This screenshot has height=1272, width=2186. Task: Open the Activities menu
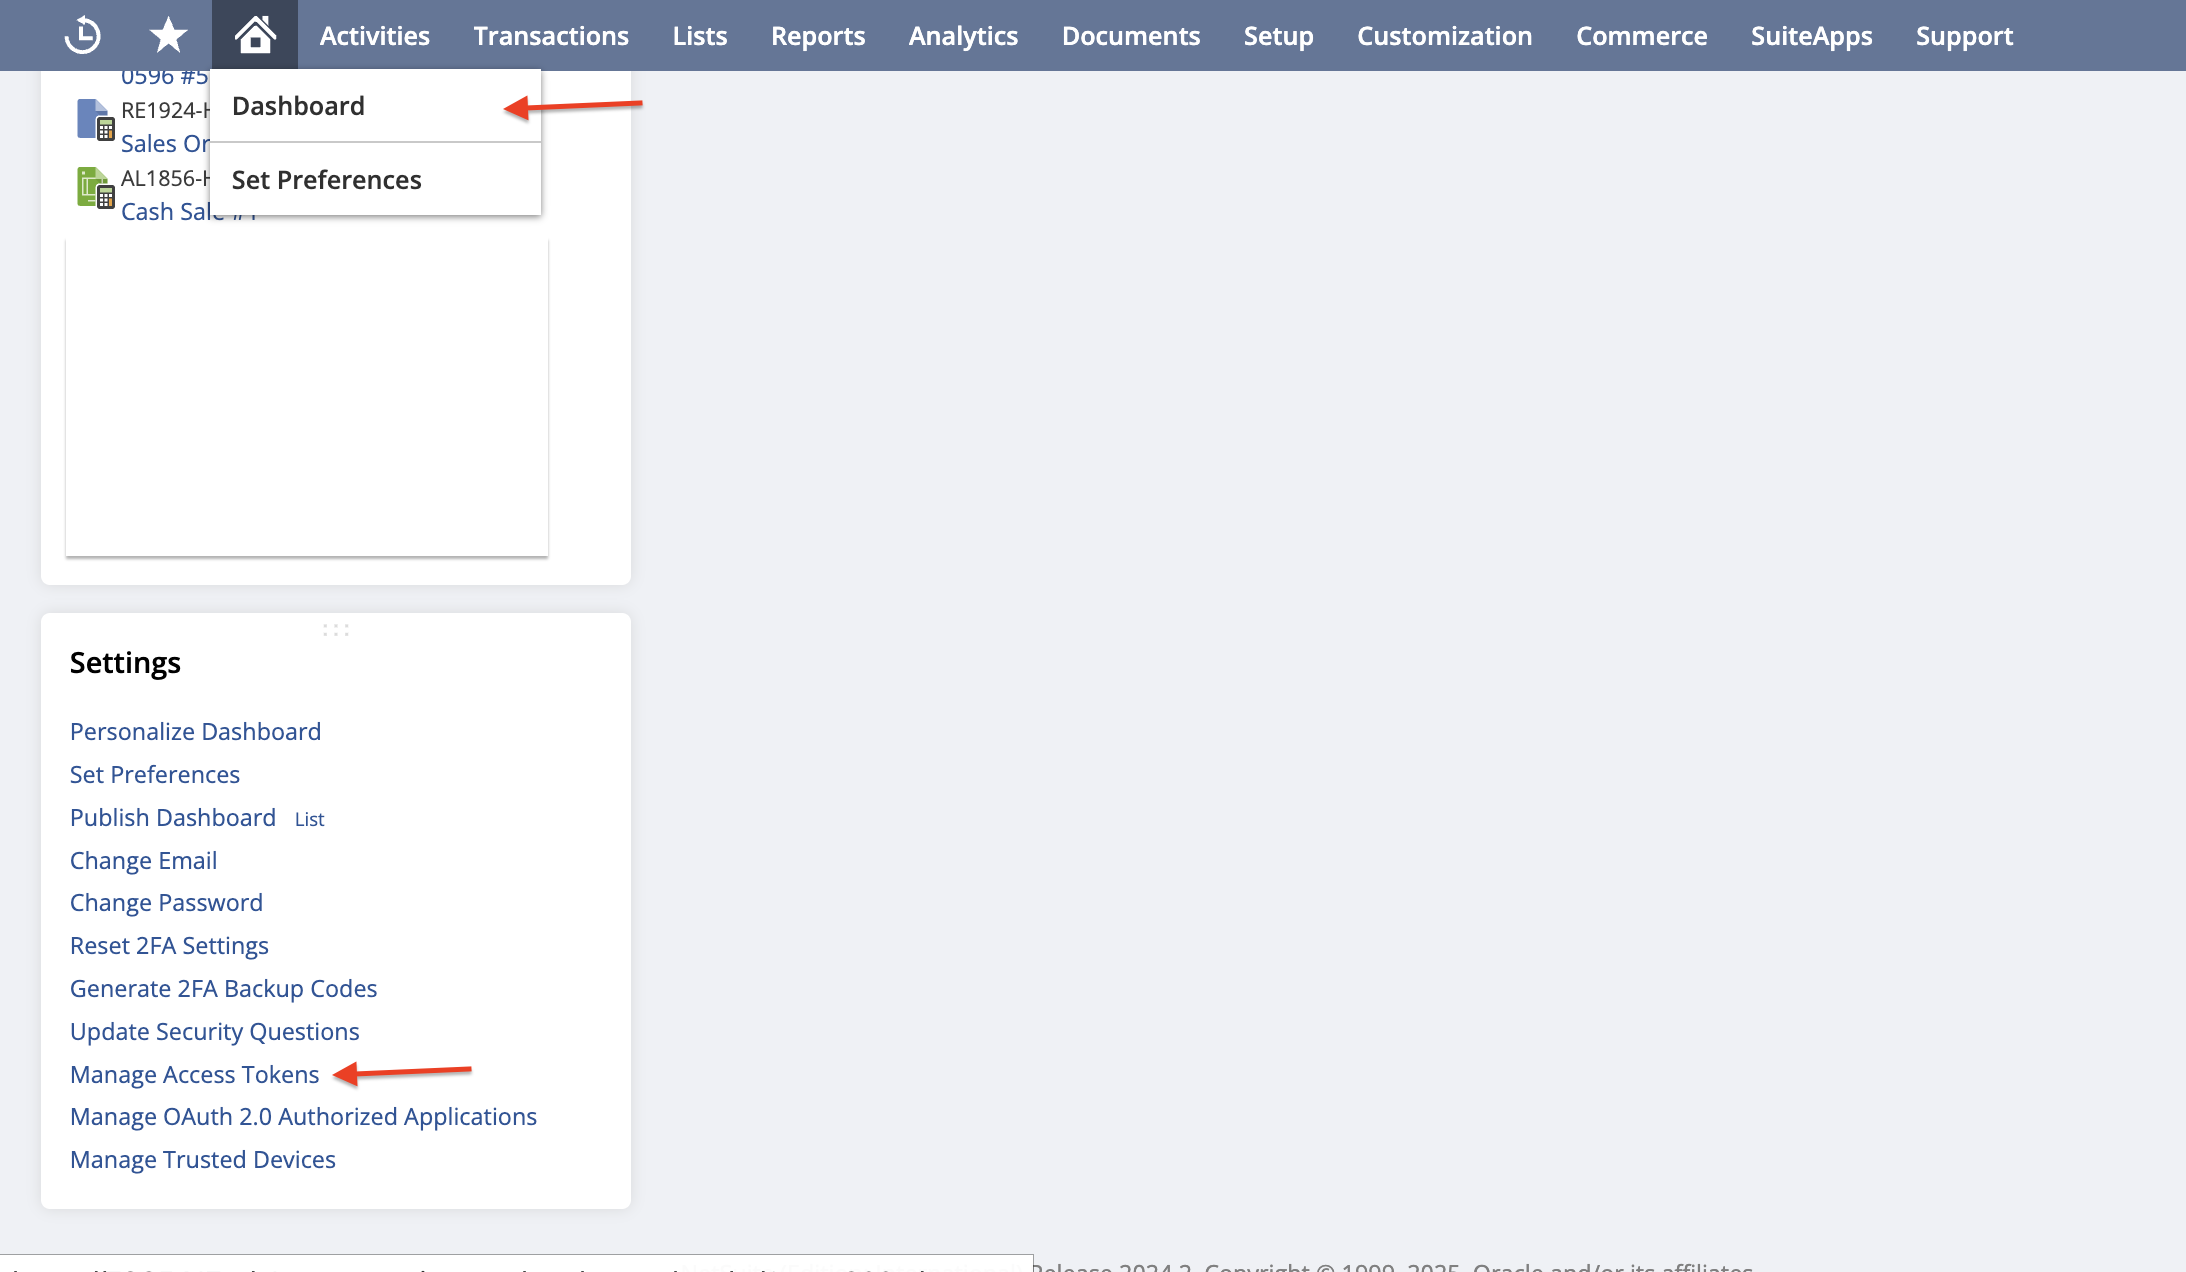tap(374, 35)
